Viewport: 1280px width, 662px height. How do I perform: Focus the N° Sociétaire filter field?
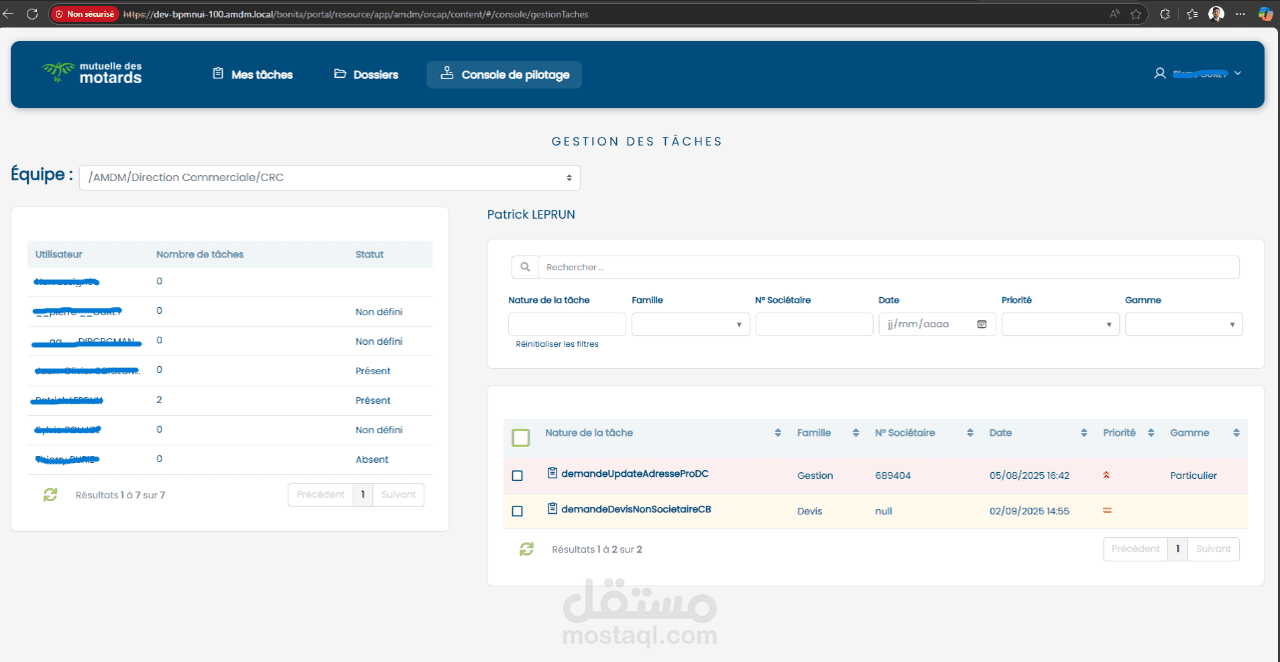pos(814,324)
